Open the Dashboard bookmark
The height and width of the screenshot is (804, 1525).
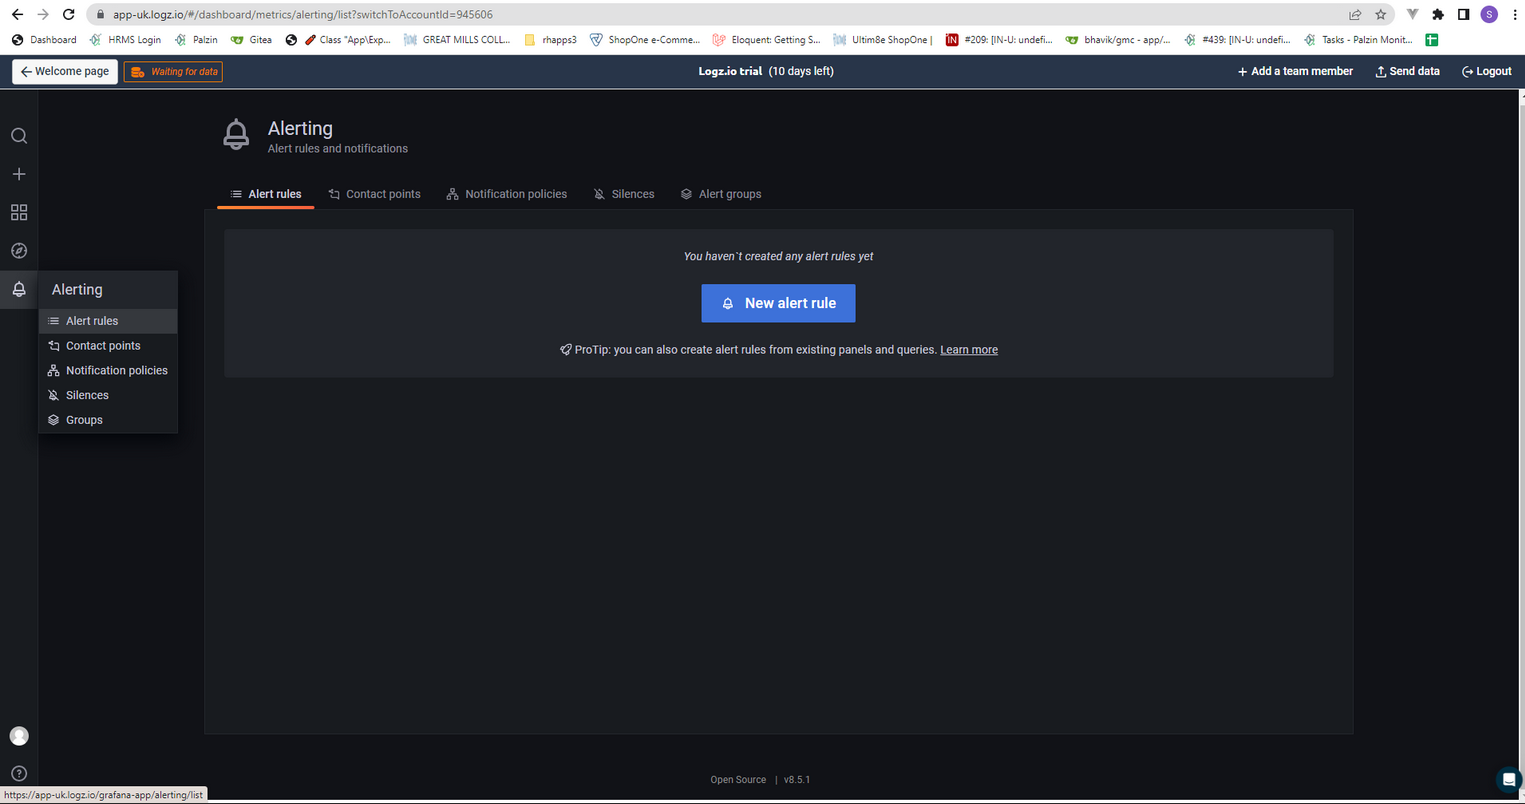tap(43, 40)
